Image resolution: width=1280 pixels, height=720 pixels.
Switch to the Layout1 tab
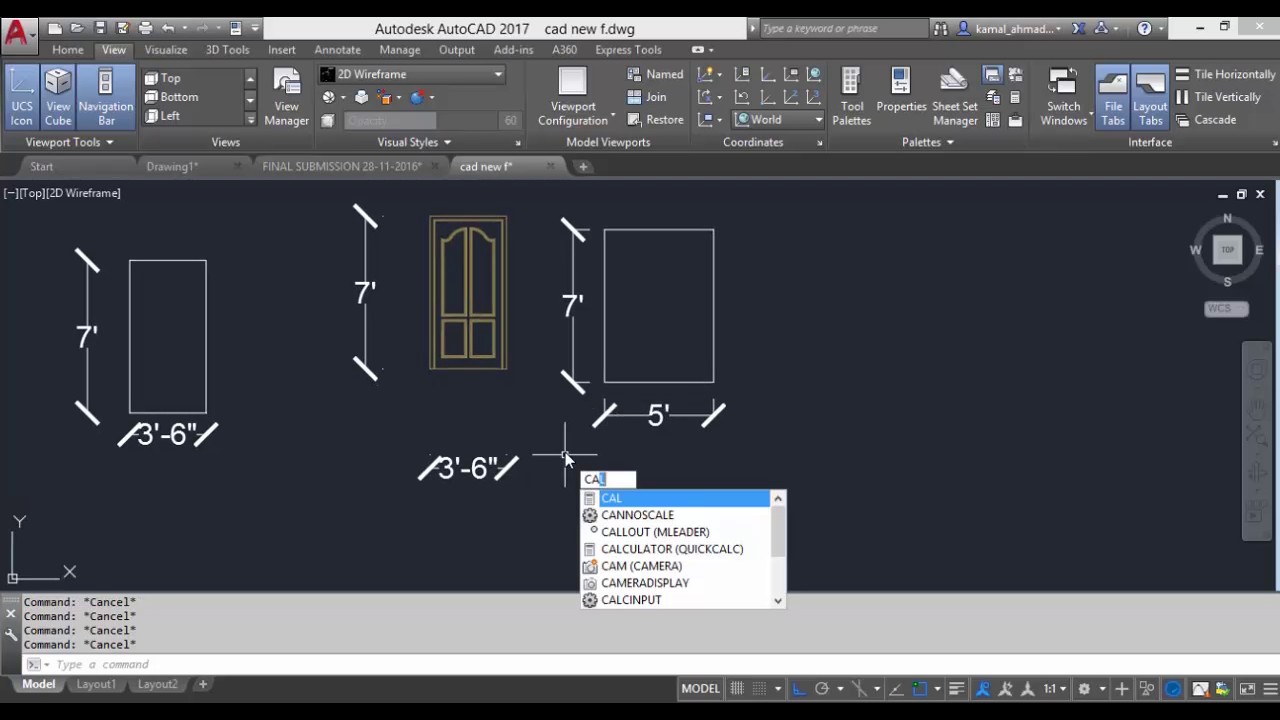click(96, 684)
